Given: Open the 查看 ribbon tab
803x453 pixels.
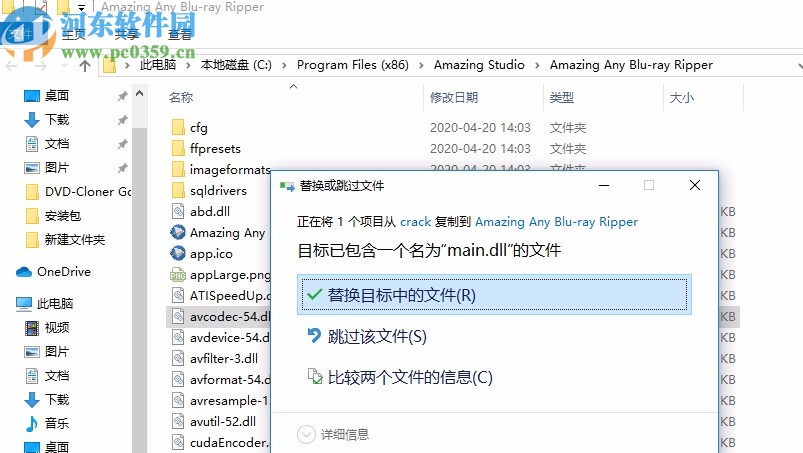Looking at the screenshot, I should click(x=180, y=34).
